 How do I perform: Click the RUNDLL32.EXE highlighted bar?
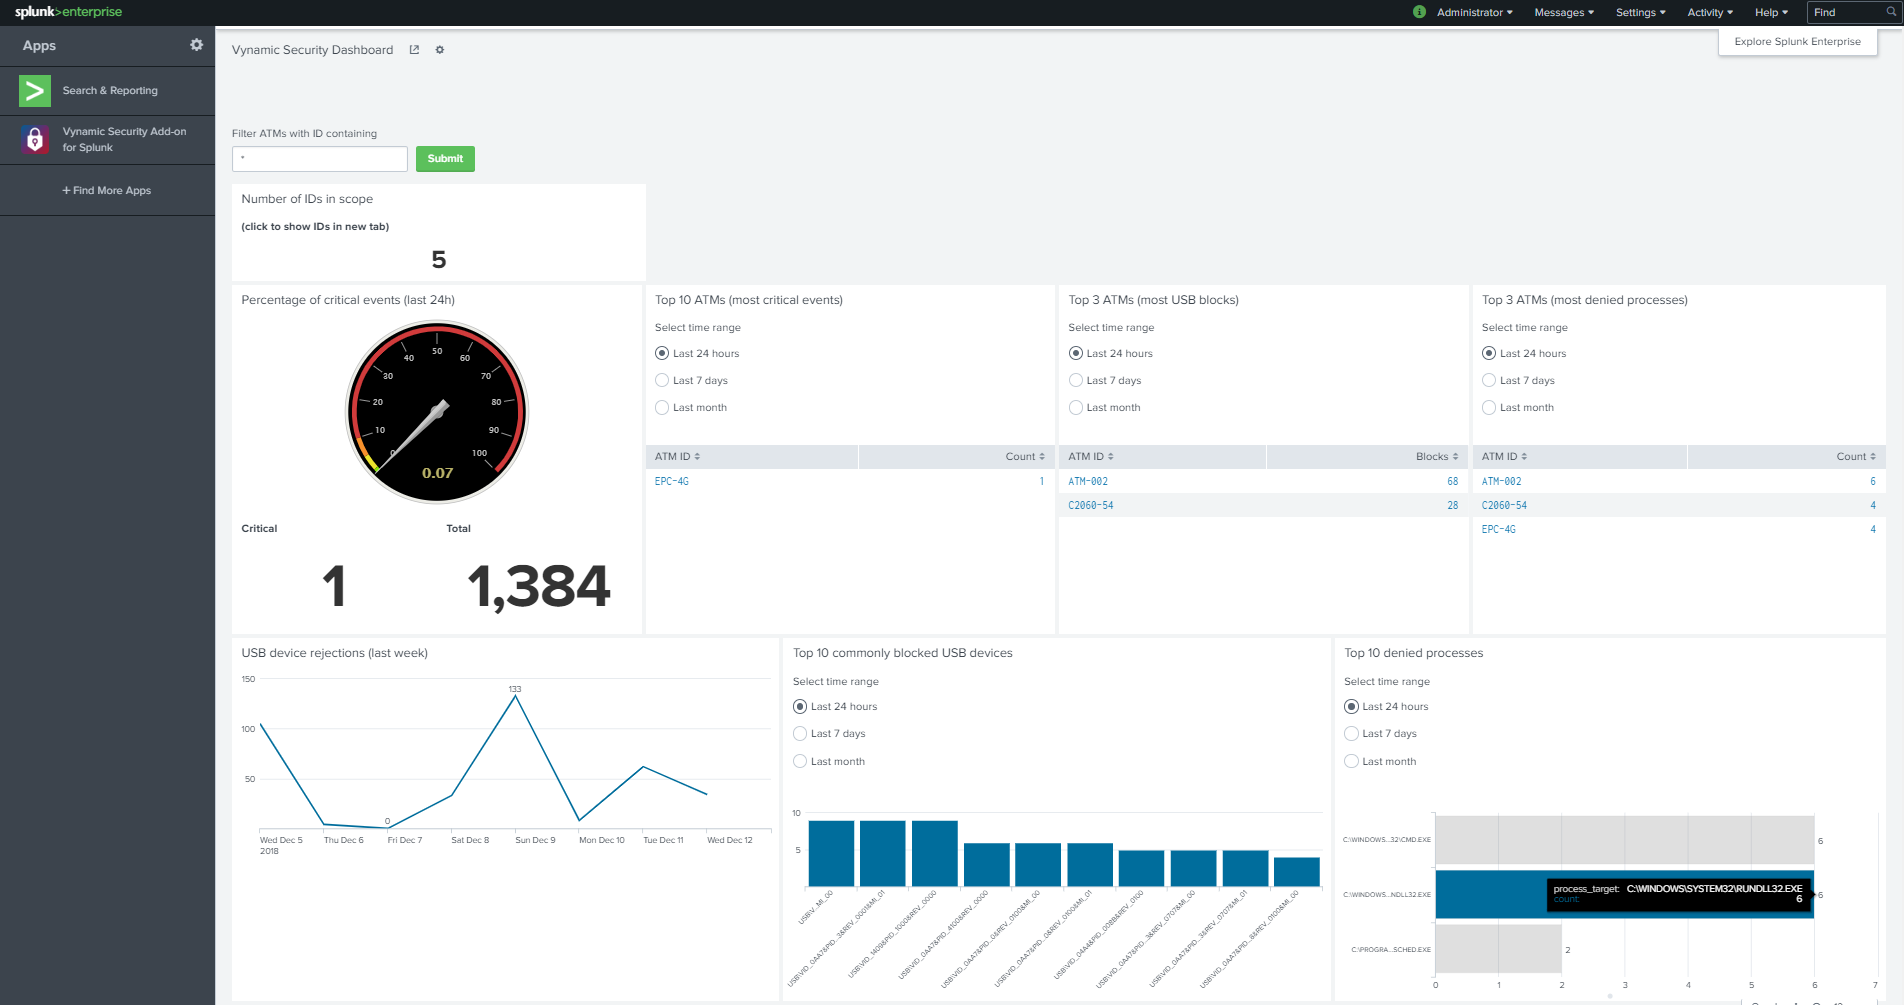tap(1624, 894)
